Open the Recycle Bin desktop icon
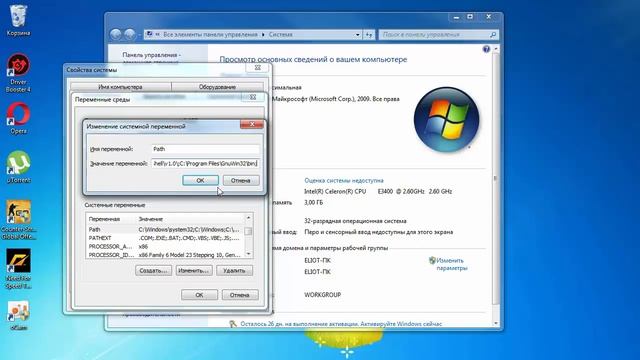The image size is (640, 360). point(18,20)
